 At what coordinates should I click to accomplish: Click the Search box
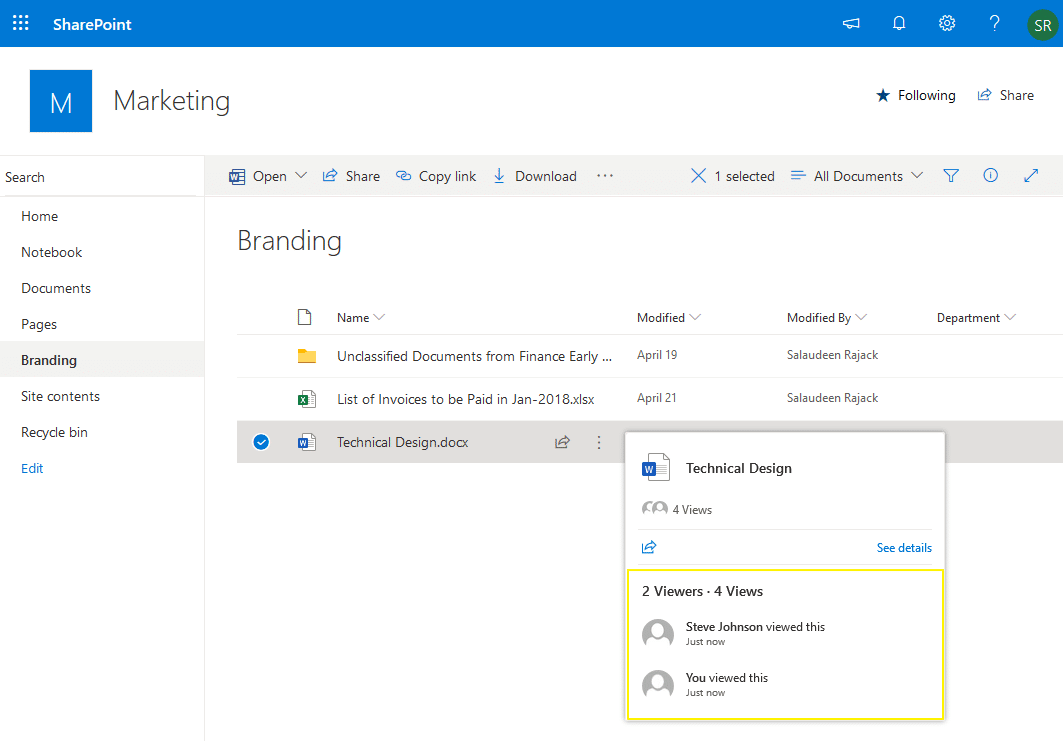point(102,177)
